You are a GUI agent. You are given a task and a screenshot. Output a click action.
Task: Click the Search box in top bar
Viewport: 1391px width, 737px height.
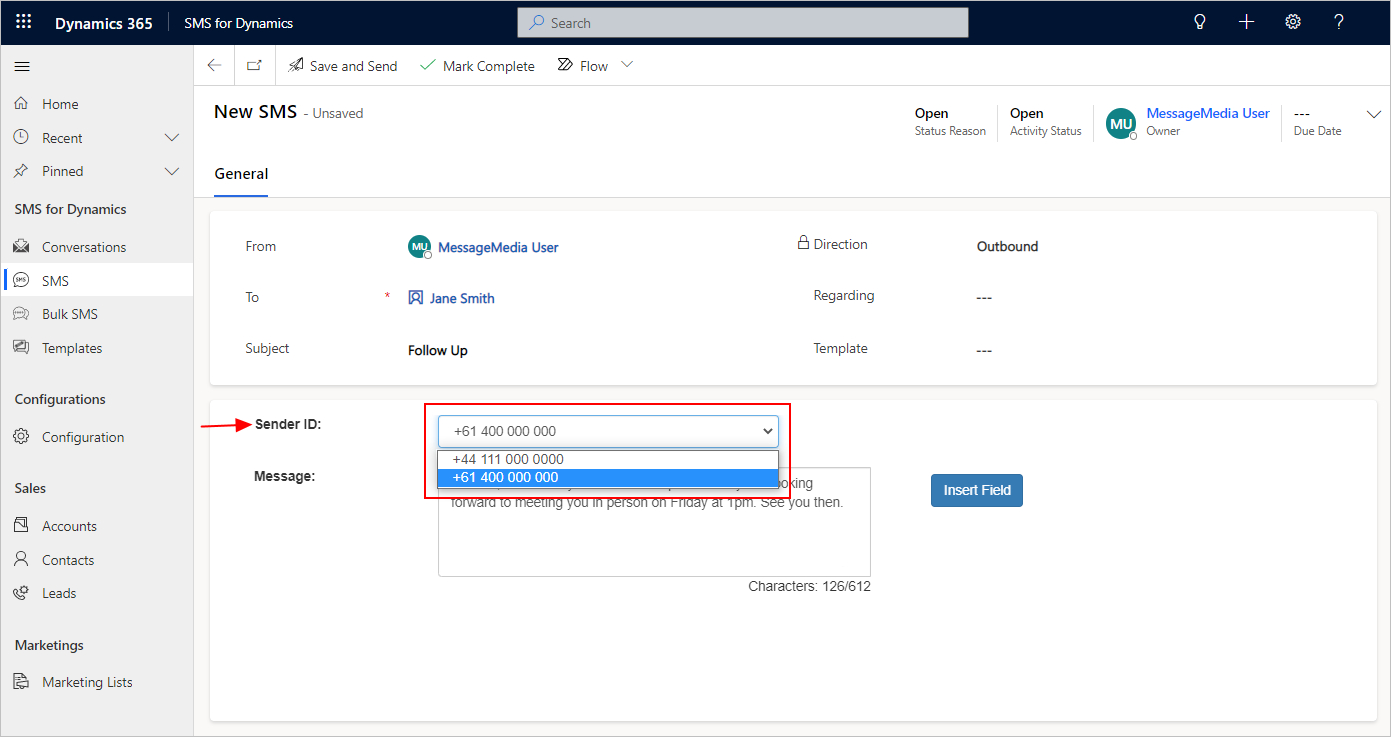point(743,23)
